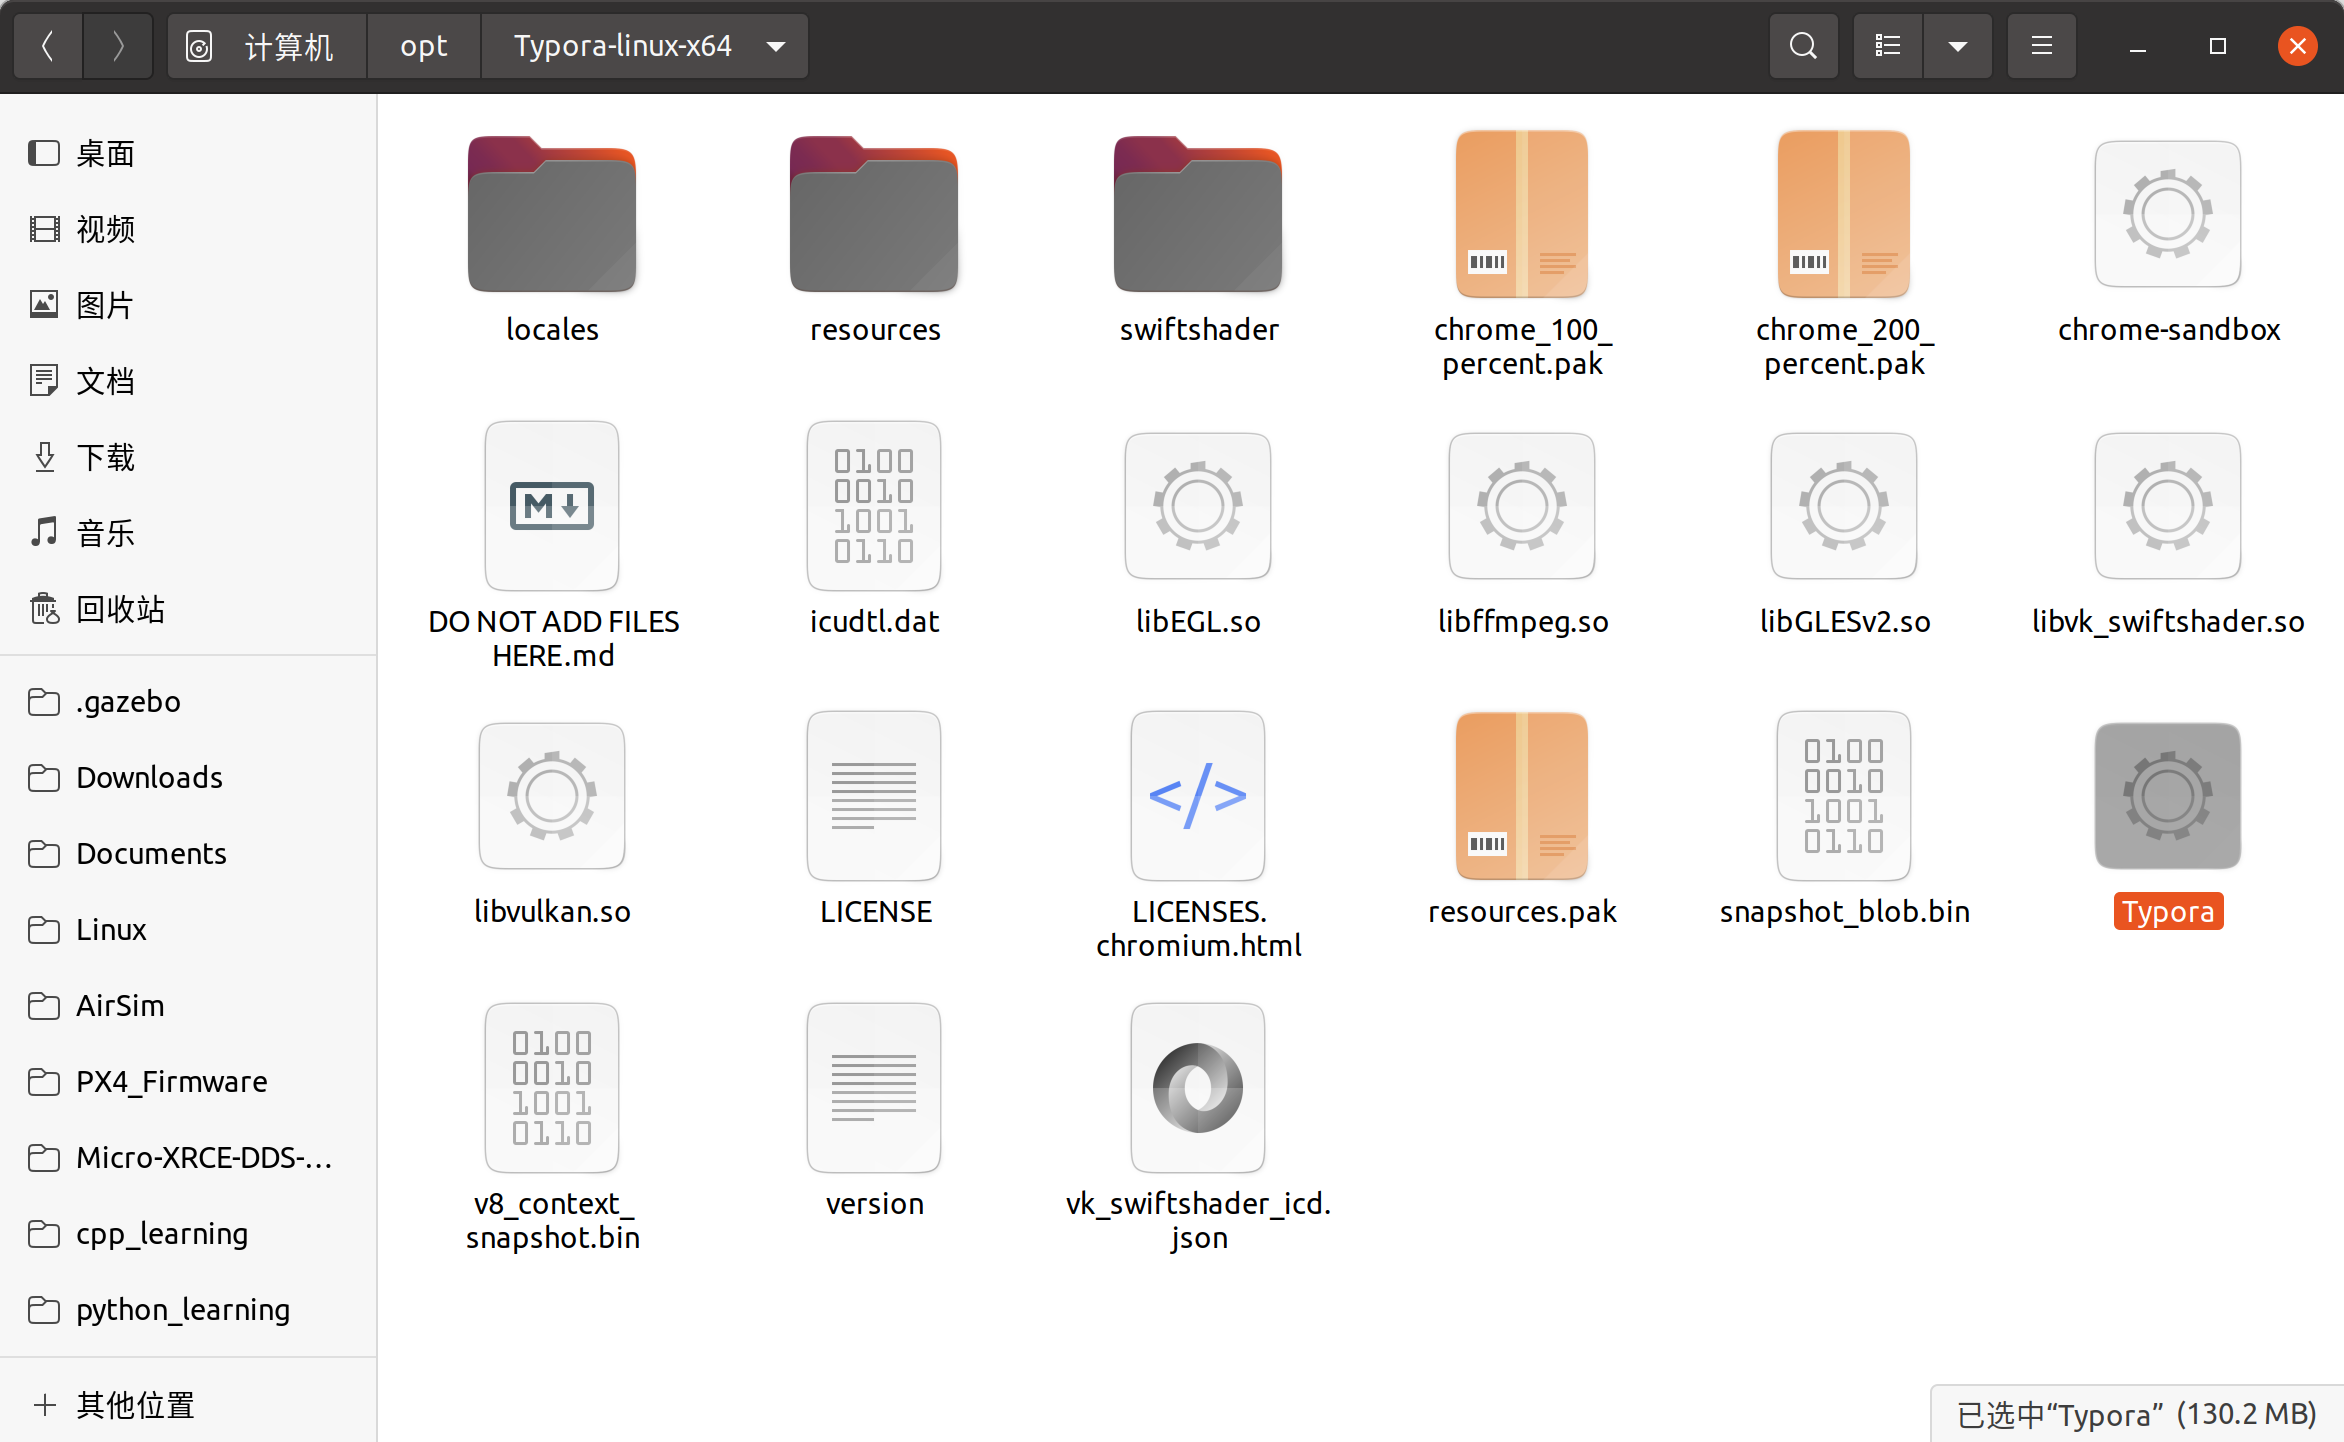Open view options dropdown arrow
The height and width of the screenshot is (1442, 2344).
click(1957, 46)
